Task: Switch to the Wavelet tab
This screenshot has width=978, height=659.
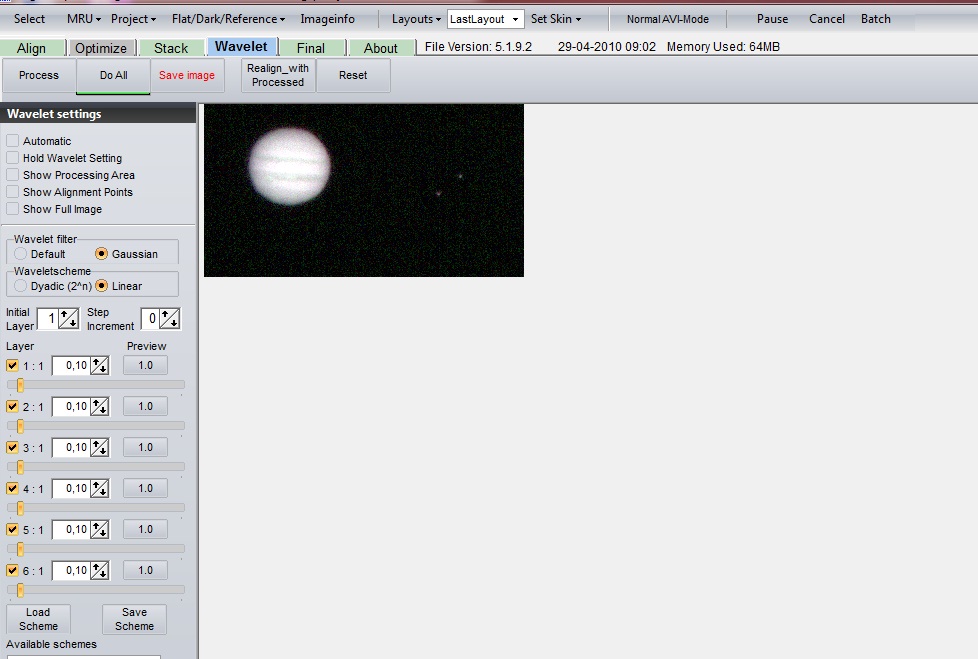Action: coord(241,47)
